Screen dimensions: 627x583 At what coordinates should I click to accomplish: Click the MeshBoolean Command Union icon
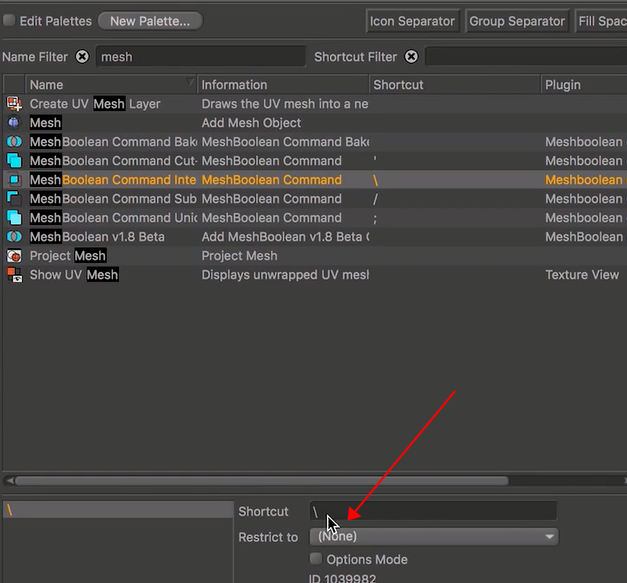click(14, 218)
